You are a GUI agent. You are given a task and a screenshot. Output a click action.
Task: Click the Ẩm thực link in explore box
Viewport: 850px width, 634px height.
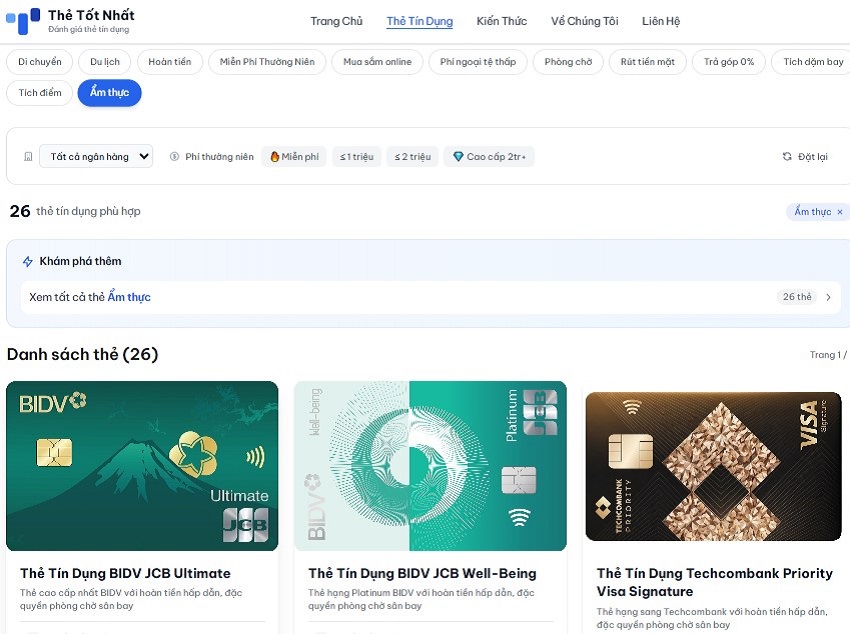[129, 297]
